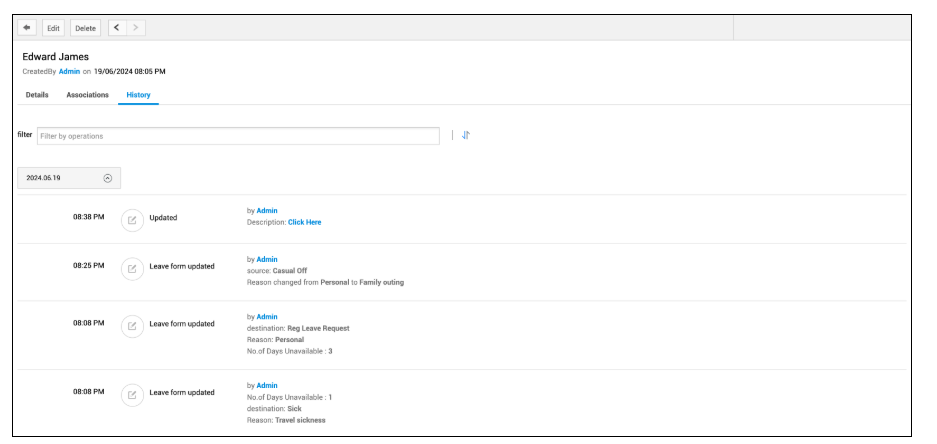The height and width of the screenshot is (444, 937).
Task: Click the Admin link in the Casual Off entry
Action: 267,260
